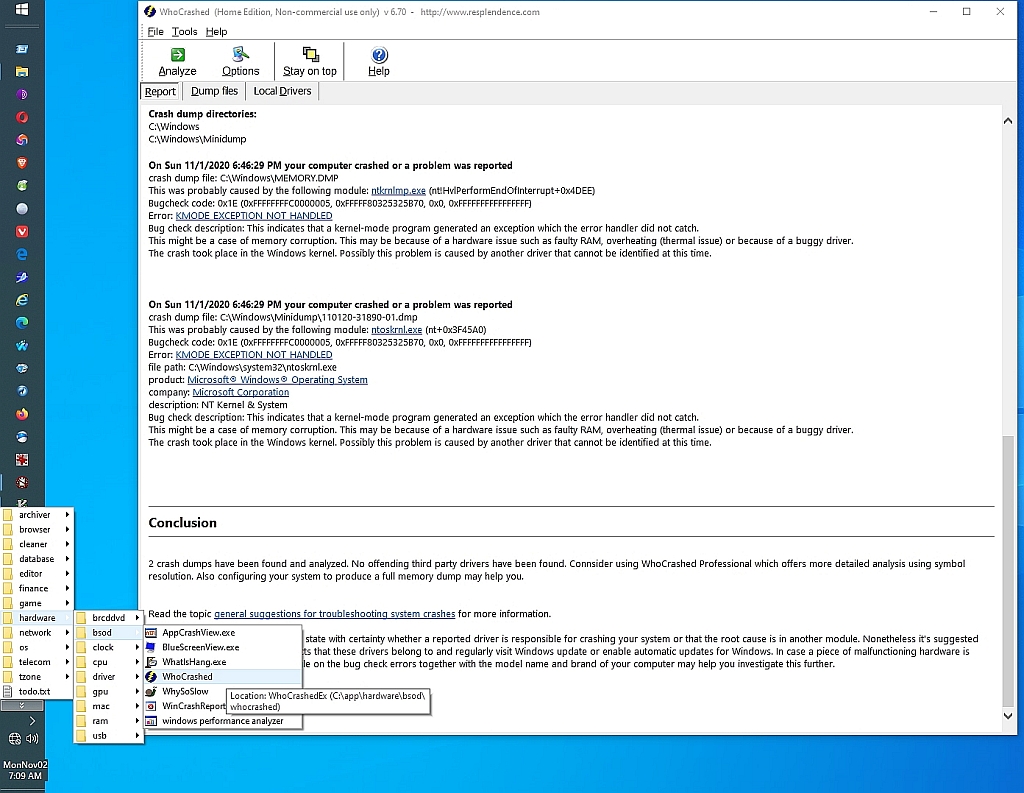Launch Internet Explorer from the taskbar

22,300
